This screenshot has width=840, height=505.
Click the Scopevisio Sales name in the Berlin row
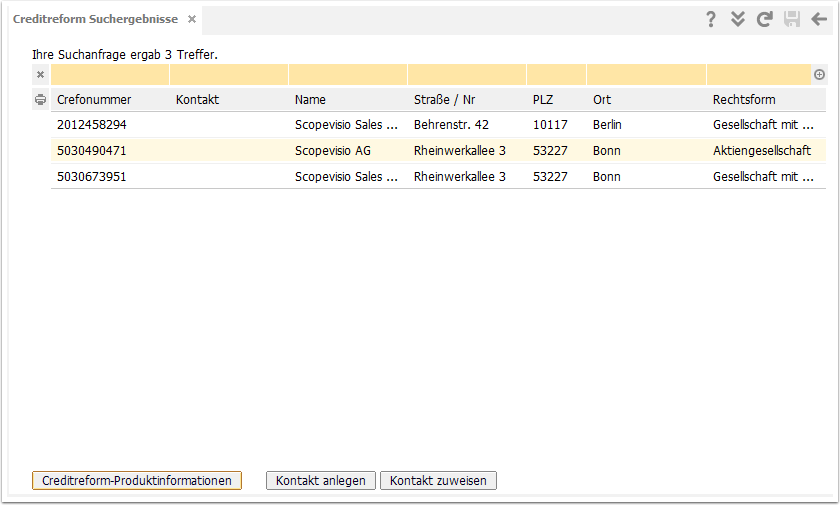[x=346, y=125]
